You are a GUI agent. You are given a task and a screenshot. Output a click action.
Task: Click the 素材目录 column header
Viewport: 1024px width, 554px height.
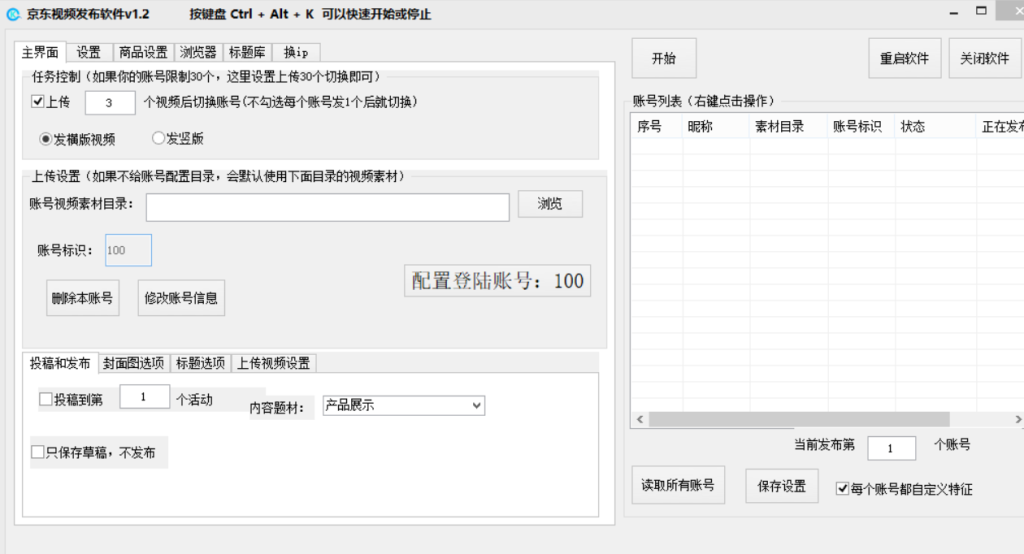(x=788, y=126)
